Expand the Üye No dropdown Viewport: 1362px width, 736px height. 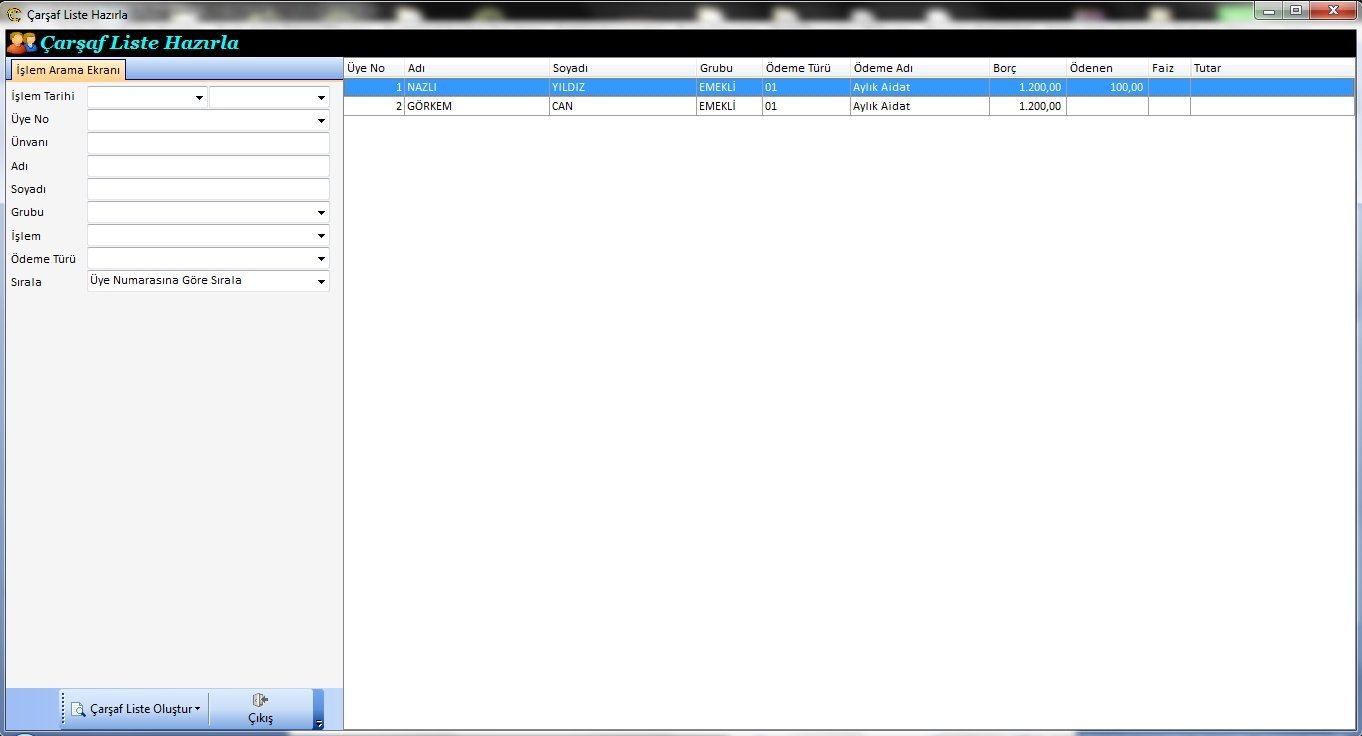321,121
